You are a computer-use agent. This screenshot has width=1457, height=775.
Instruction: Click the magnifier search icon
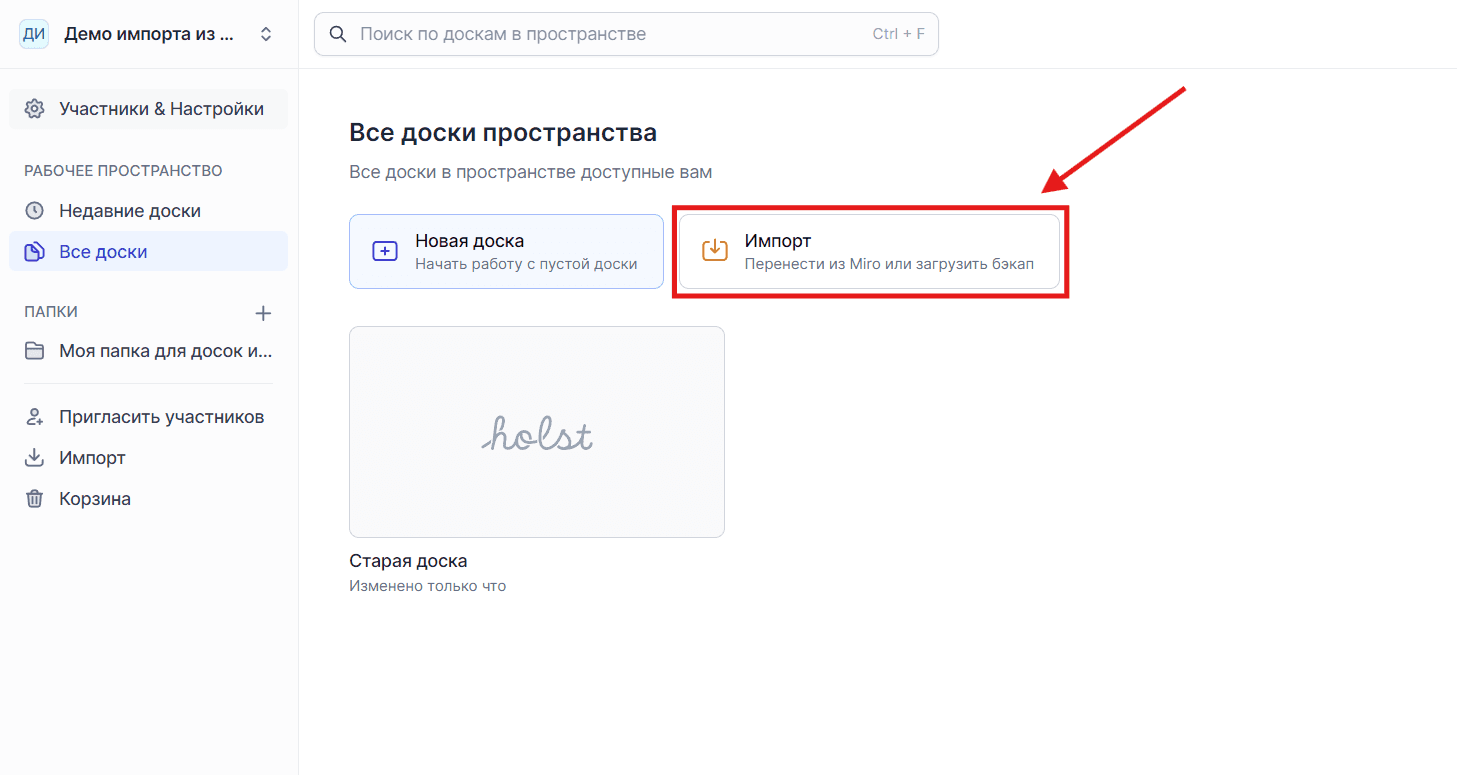point(340,34)
